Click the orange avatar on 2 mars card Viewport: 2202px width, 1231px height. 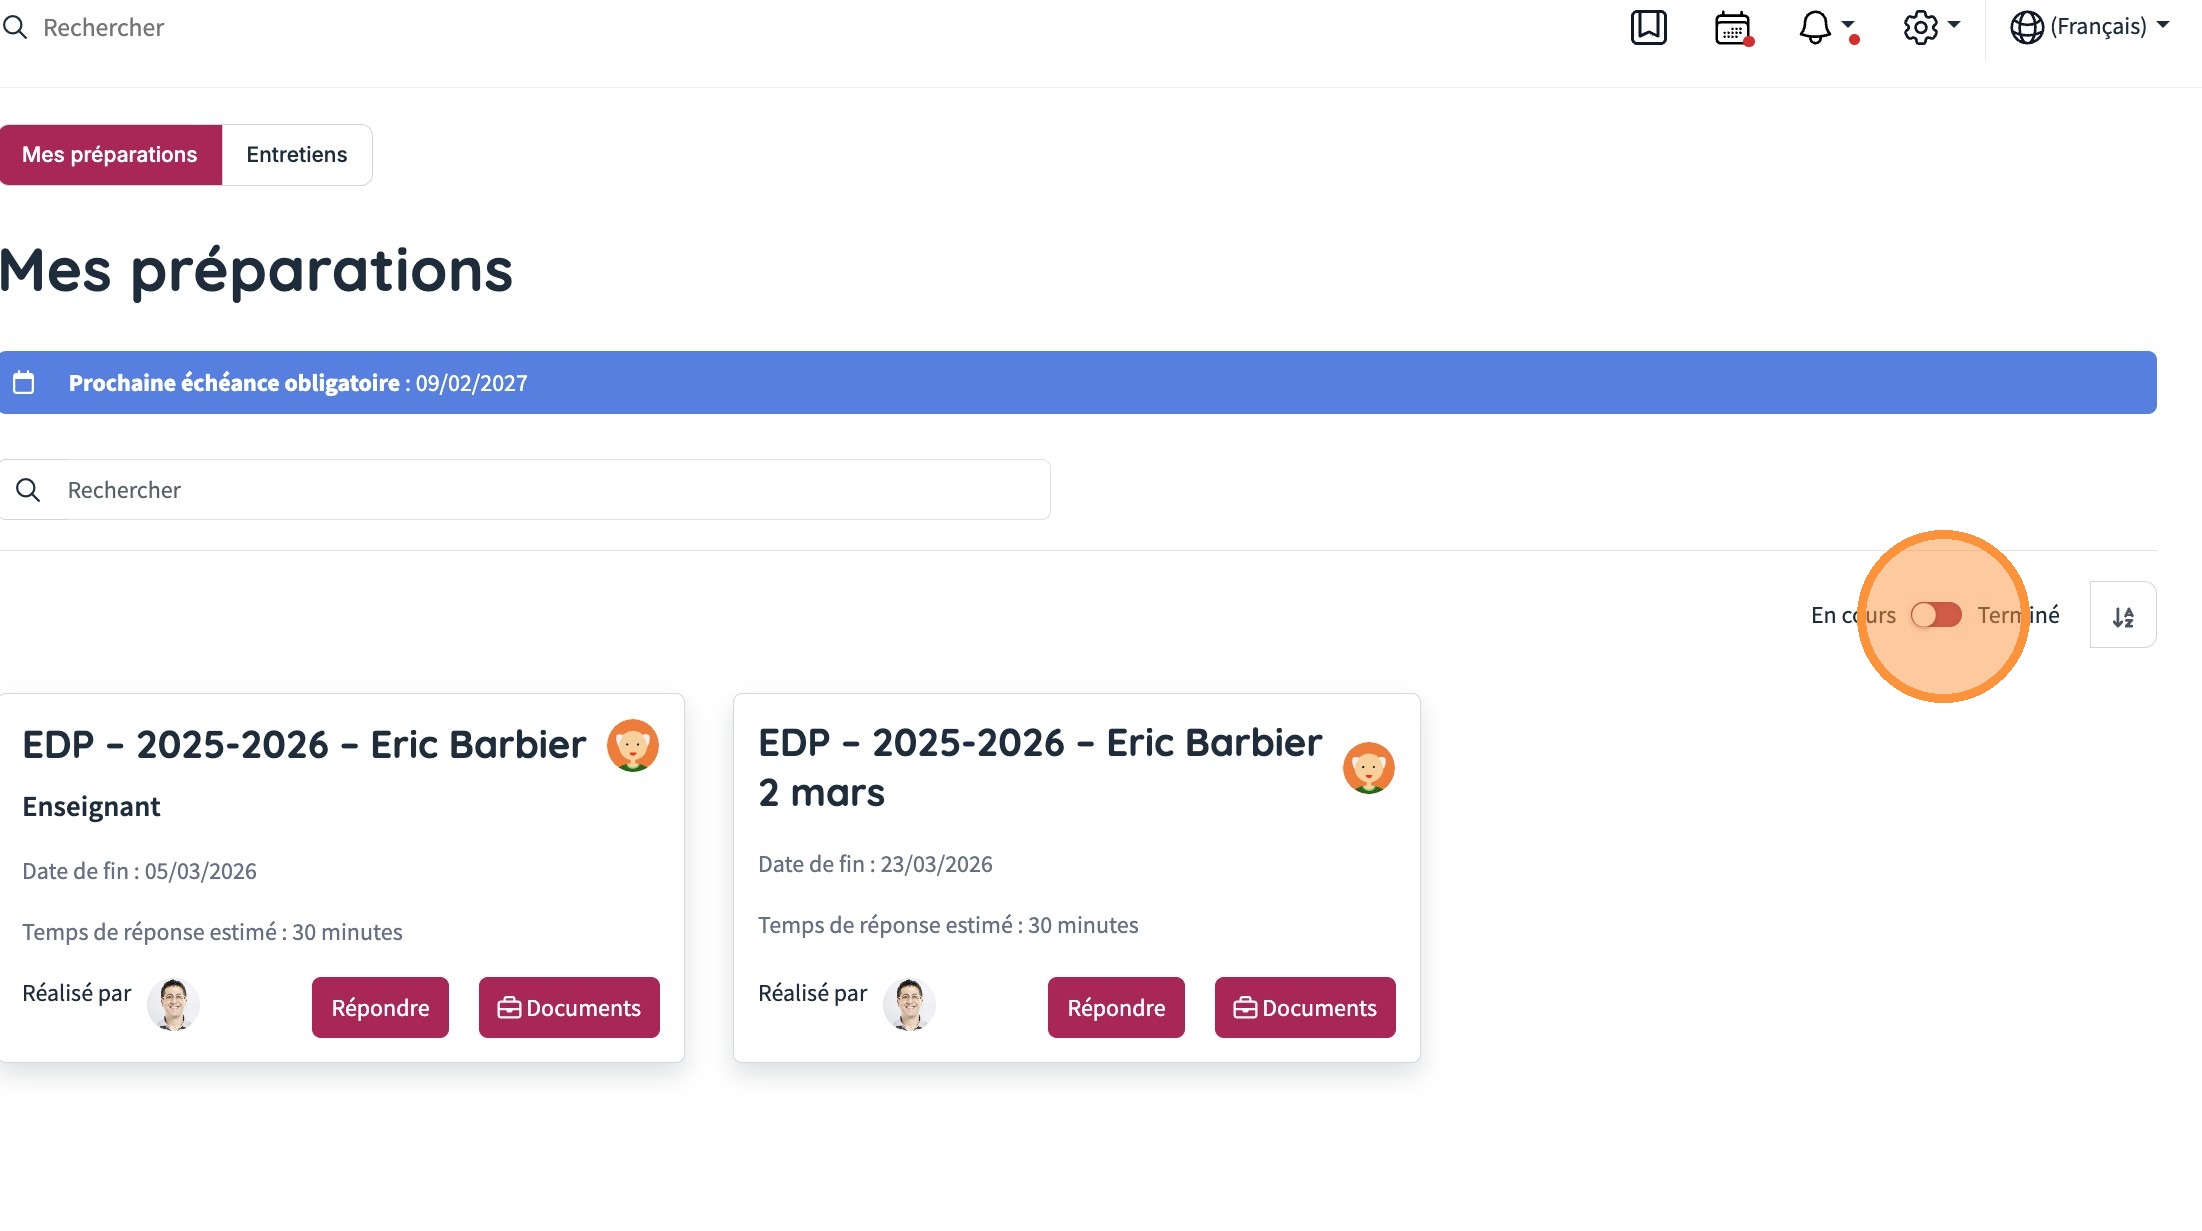coord(1368,768)
